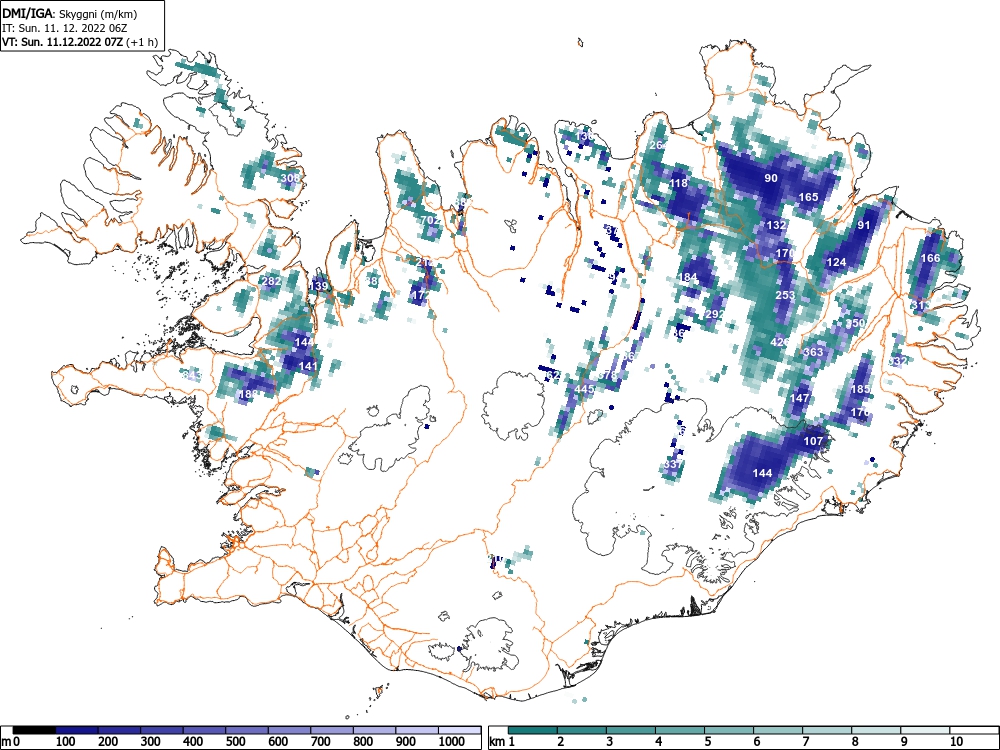Click the '702' visibility label
Image resolution: width=1000 pixels, height=750 pixels.
pyautogui.click(x=430, y=220)
